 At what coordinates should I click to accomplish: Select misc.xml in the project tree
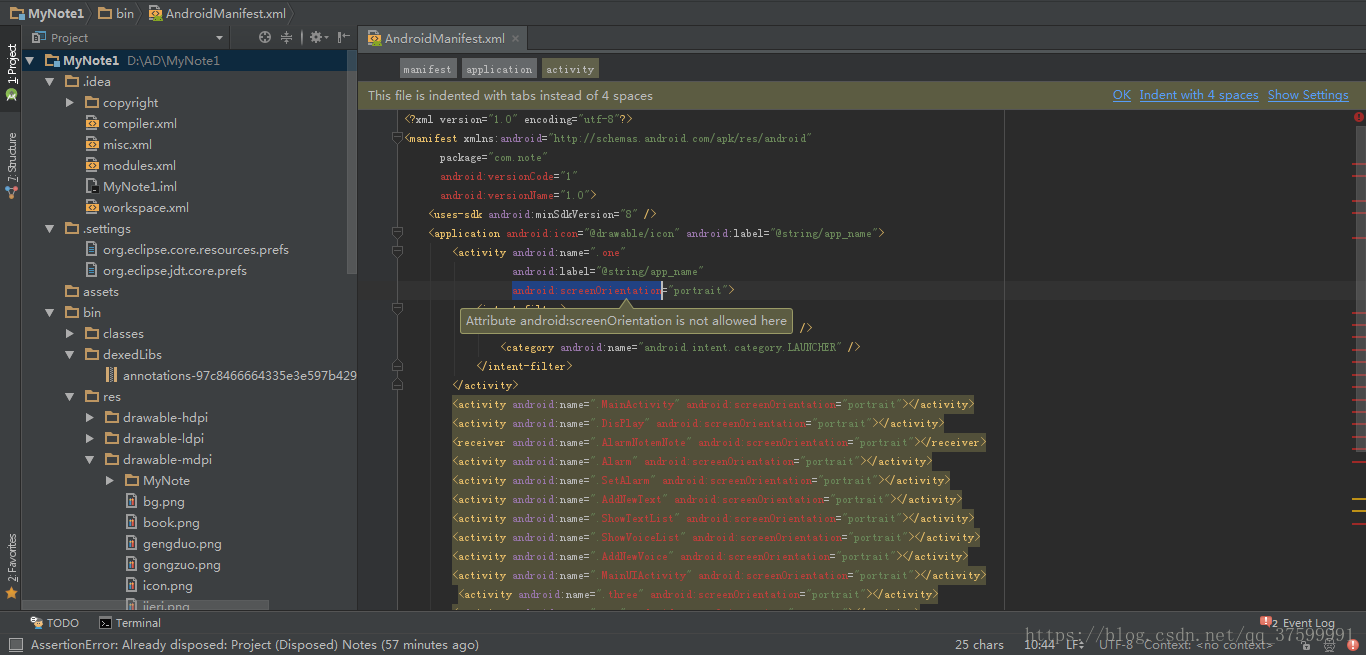click(127, 145)
